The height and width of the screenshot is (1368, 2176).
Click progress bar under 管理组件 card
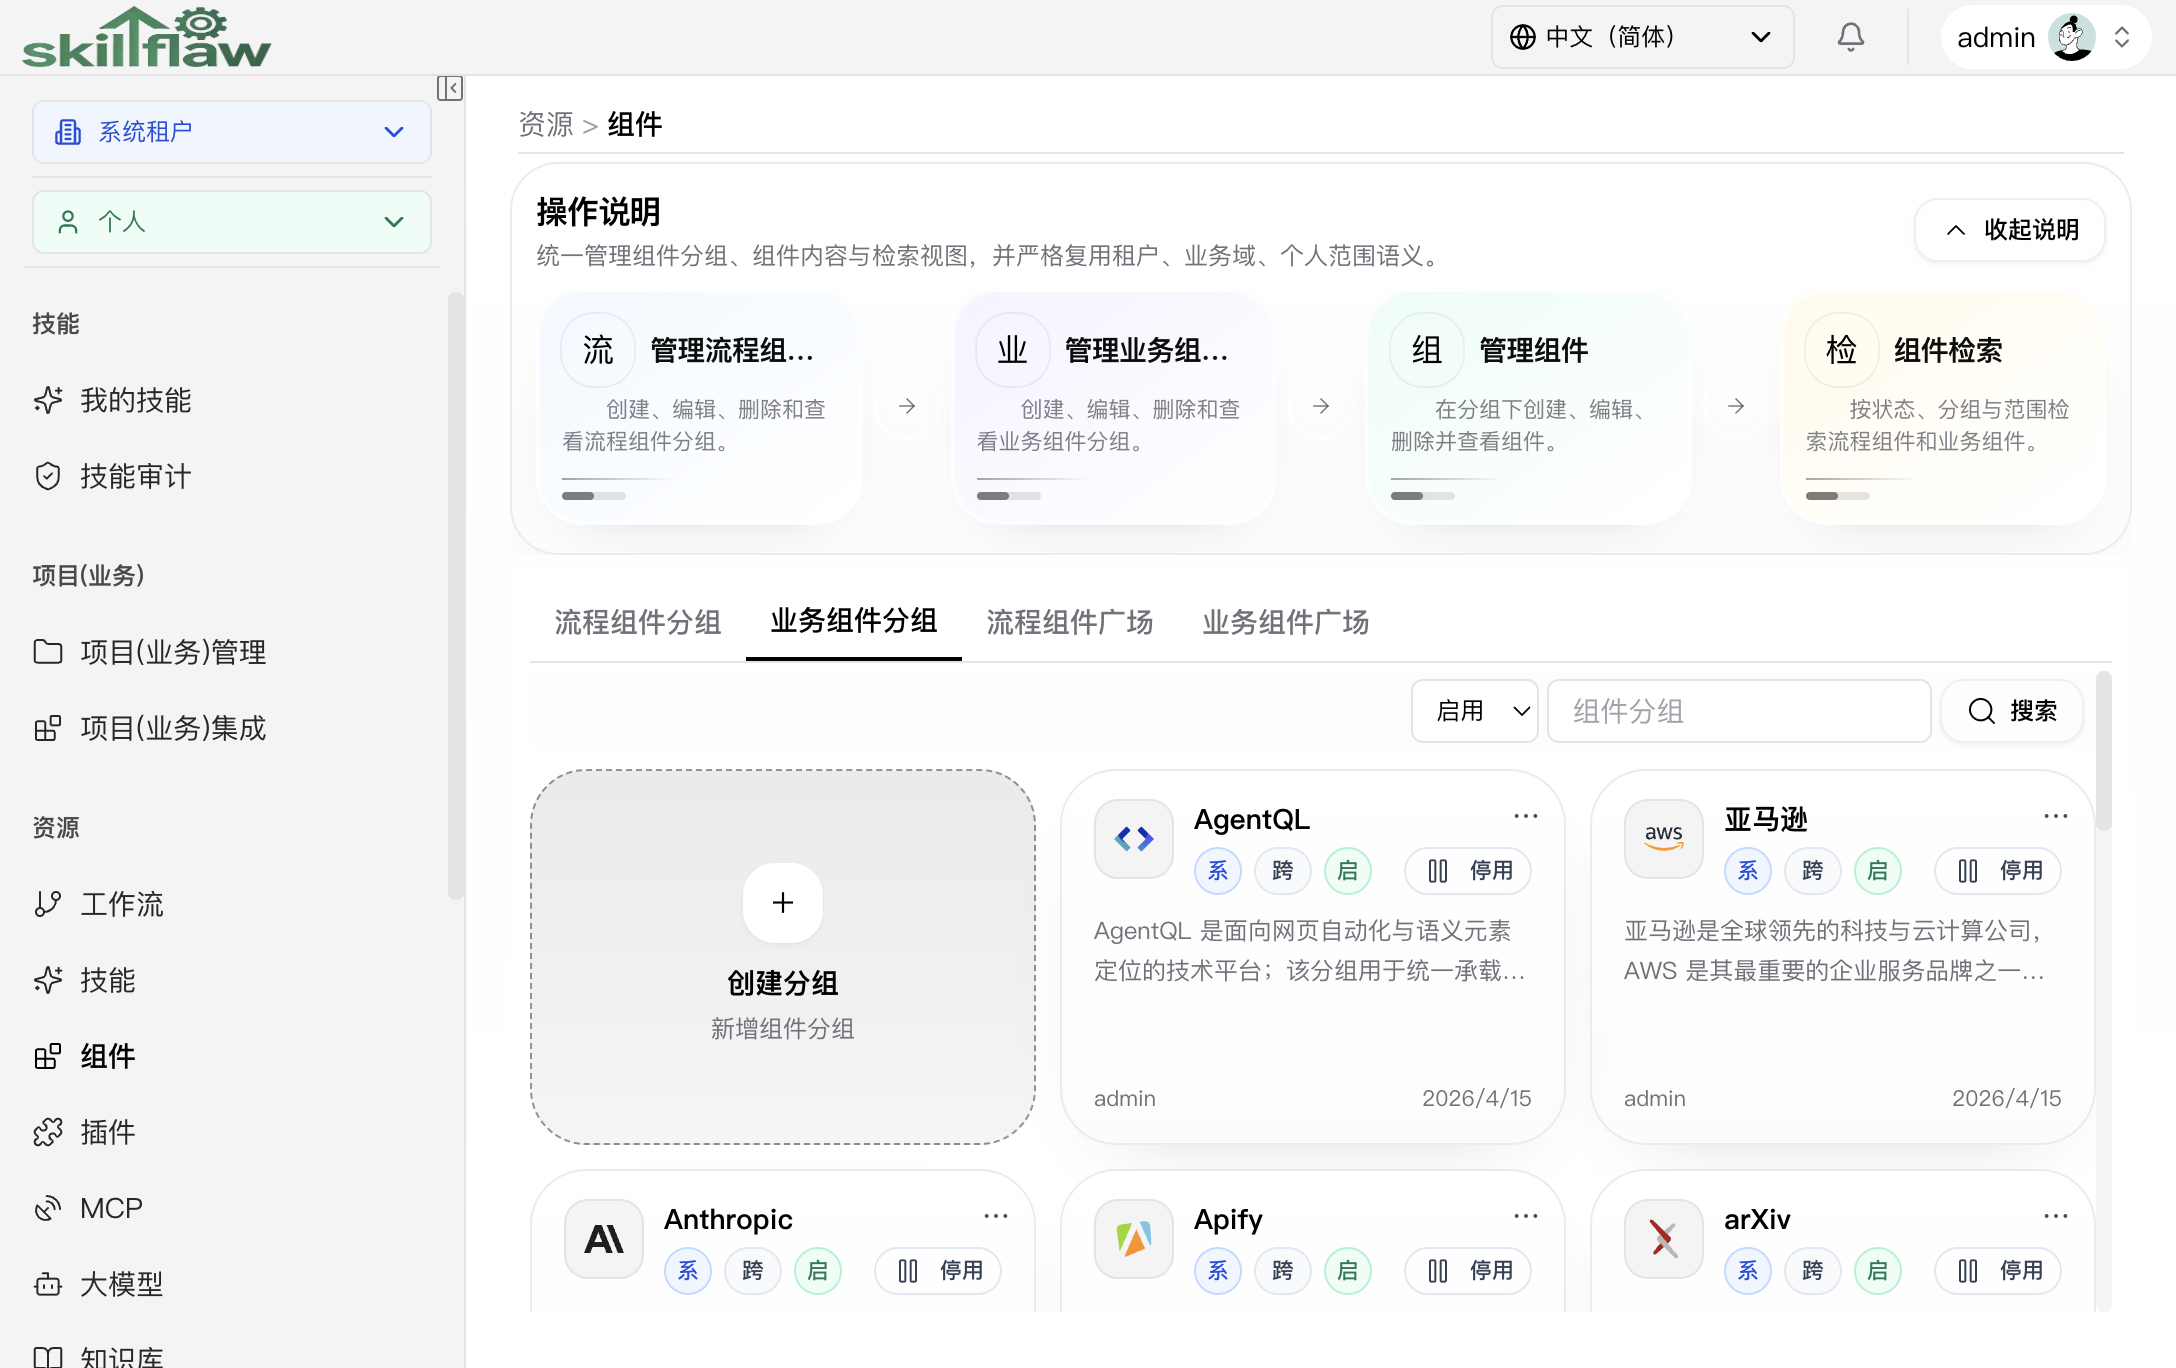[x=1423, y=496]
